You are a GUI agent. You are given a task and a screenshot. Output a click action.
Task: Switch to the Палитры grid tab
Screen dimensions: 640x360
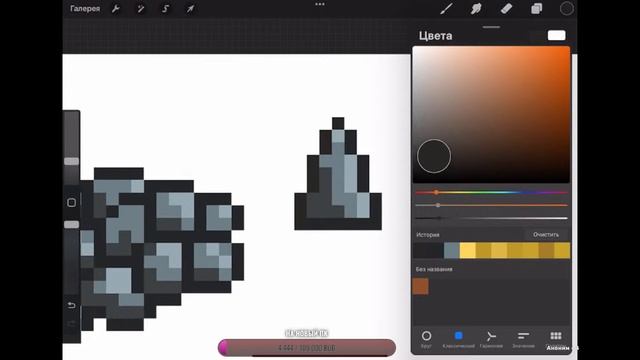coord(556,339)
